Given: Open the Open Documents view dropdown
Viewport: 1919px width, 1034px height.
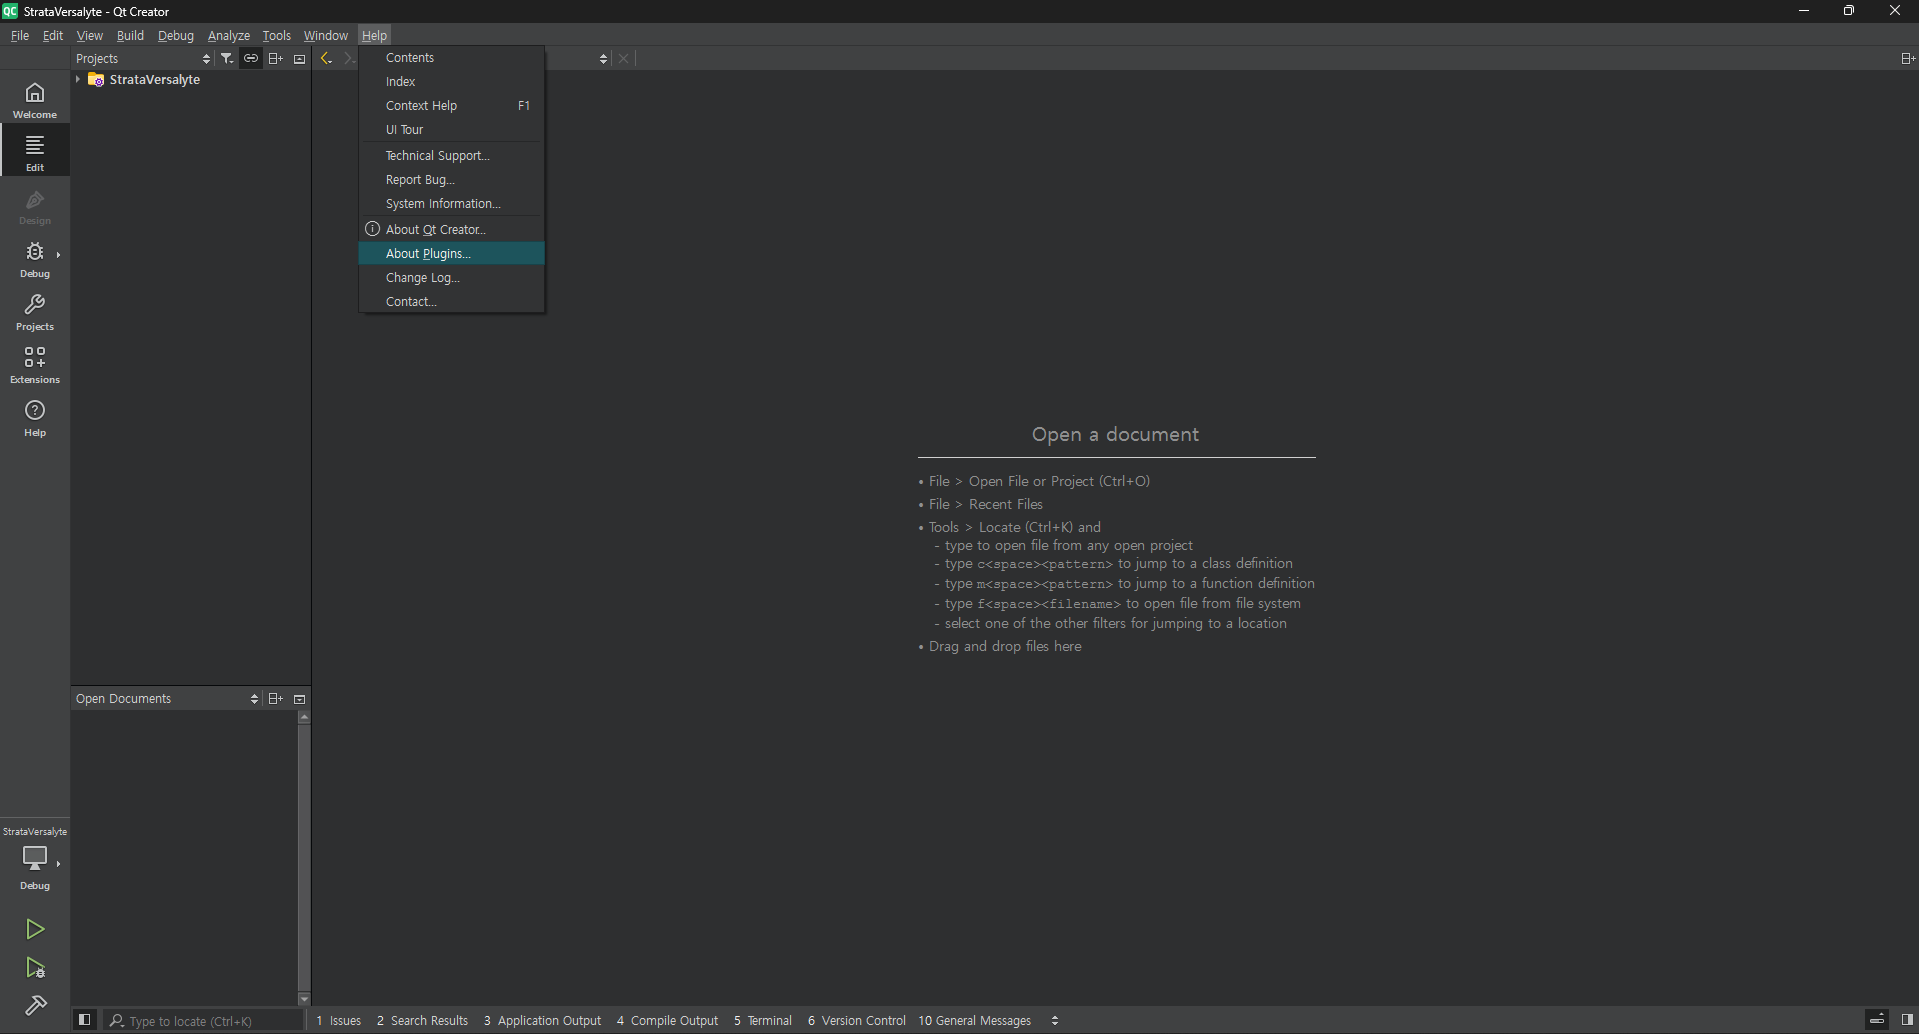Looking at the screenshot, I should 167,699.
